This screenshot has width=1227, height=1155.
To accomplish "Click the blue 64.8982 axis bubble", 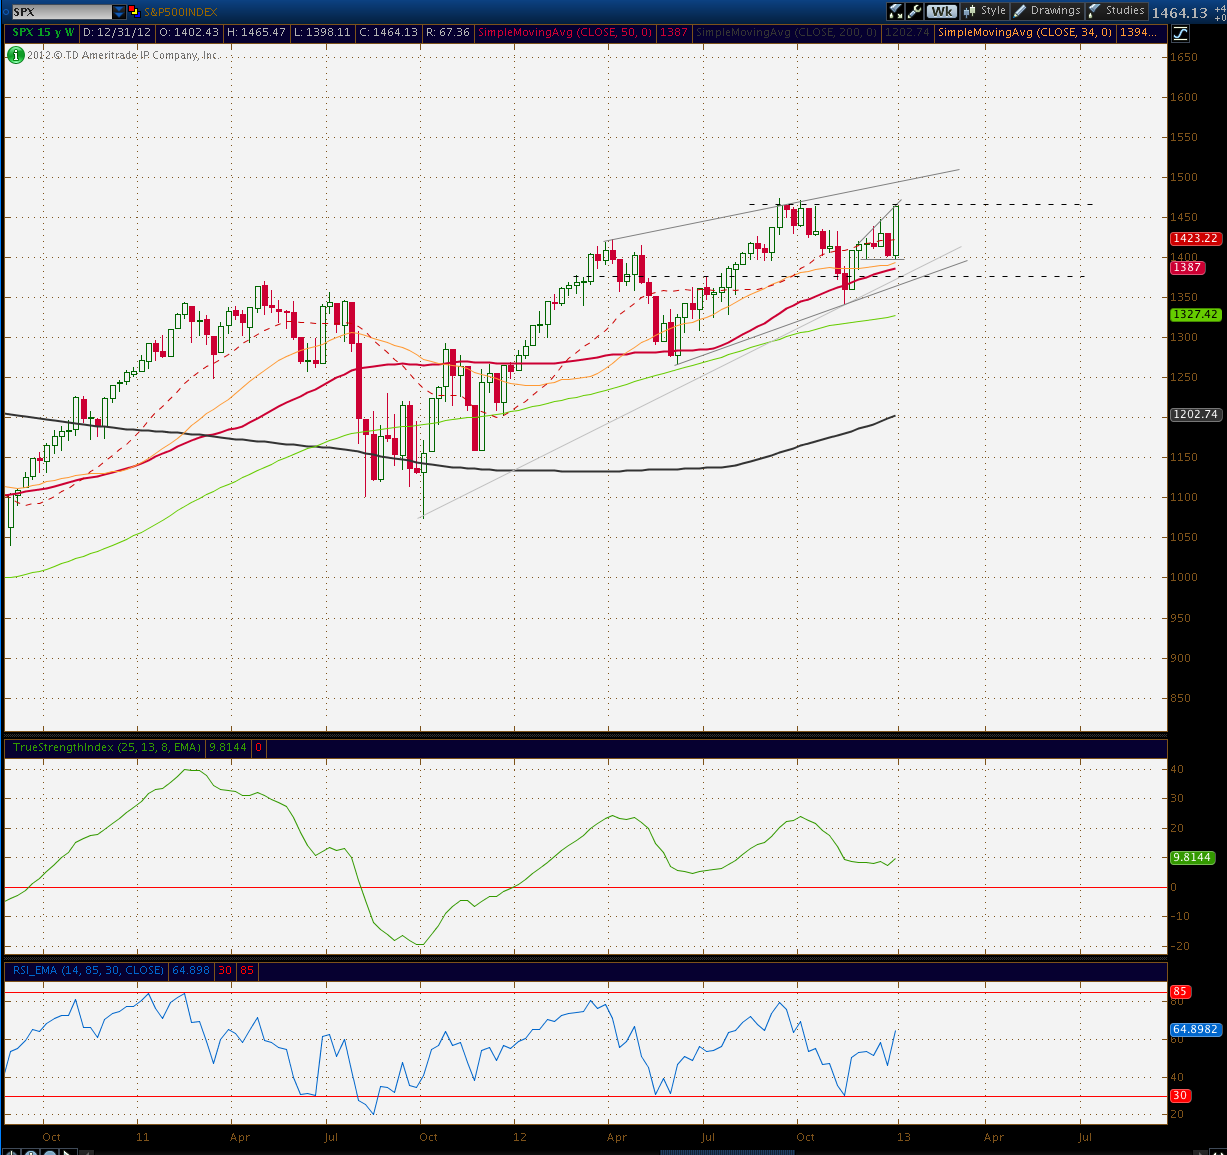I will (1195, 1029).
